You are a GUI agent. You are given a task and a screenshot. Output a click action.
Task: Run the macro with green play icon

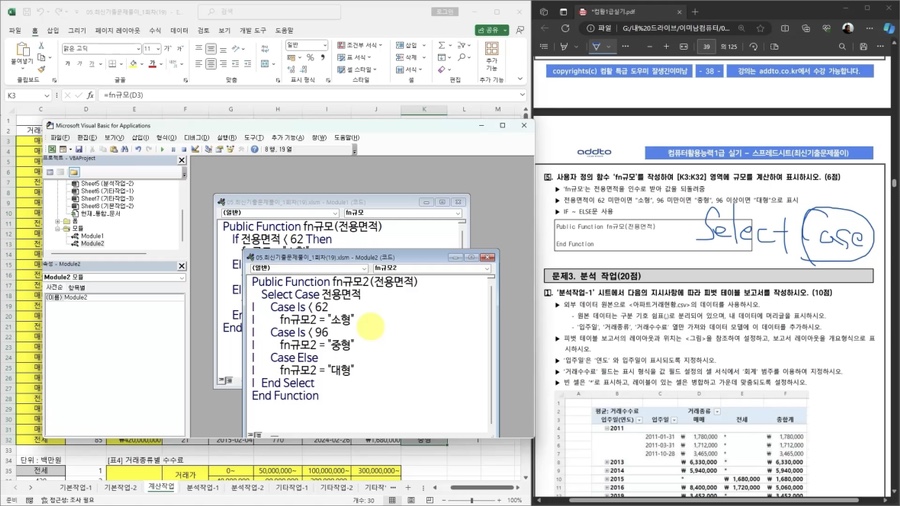pyautogui.click(x=162, y=149)
